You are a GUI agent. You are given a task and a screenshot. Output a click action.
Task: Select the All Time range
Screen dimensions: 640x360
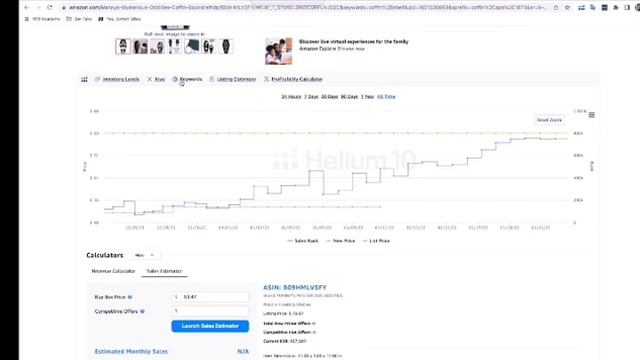click(x=386, y=97)
